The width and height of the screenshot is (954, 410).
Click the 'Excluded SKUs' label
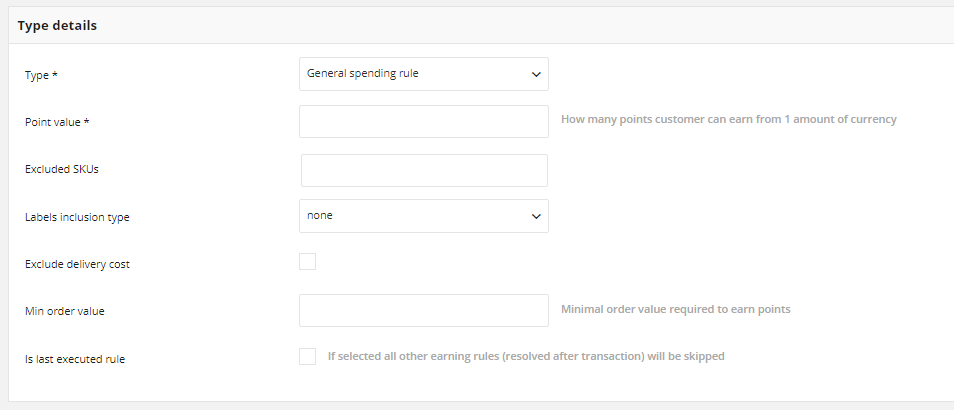click(61, 170)
